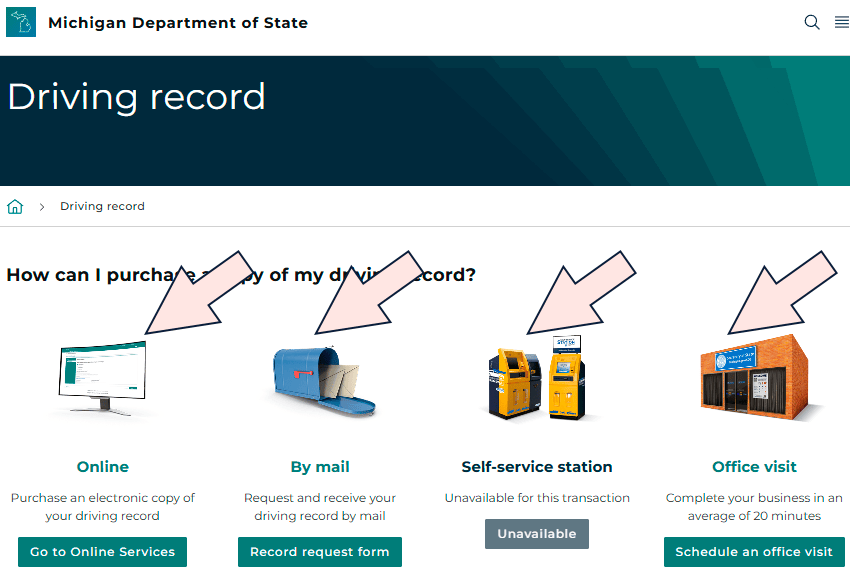Click the Michigan Department of State title
The image size is (850, 585).
pyautogui.click(x=178, y=23)
